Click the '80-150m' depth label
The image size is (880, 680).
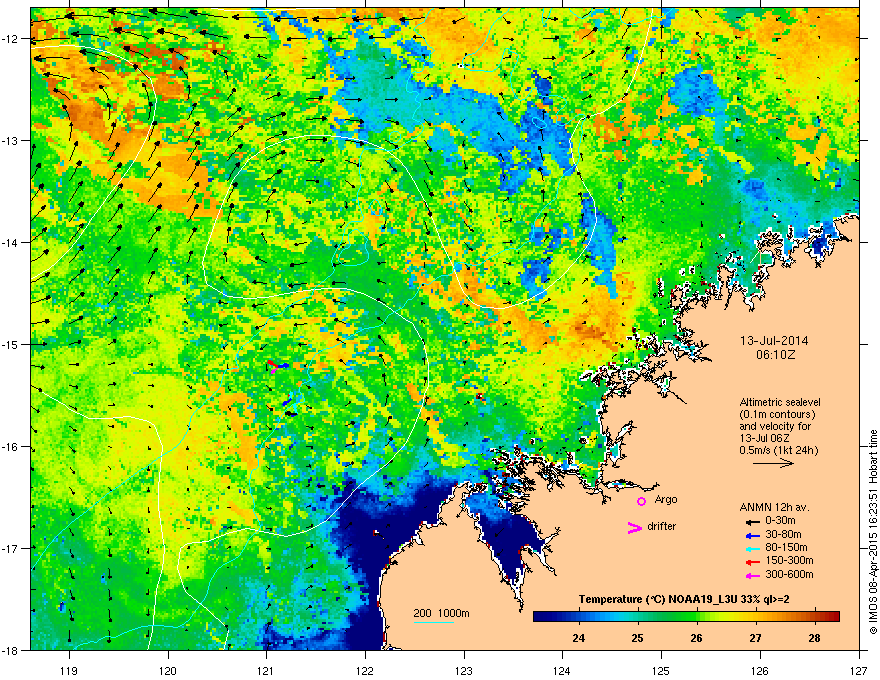coord(786,548)
